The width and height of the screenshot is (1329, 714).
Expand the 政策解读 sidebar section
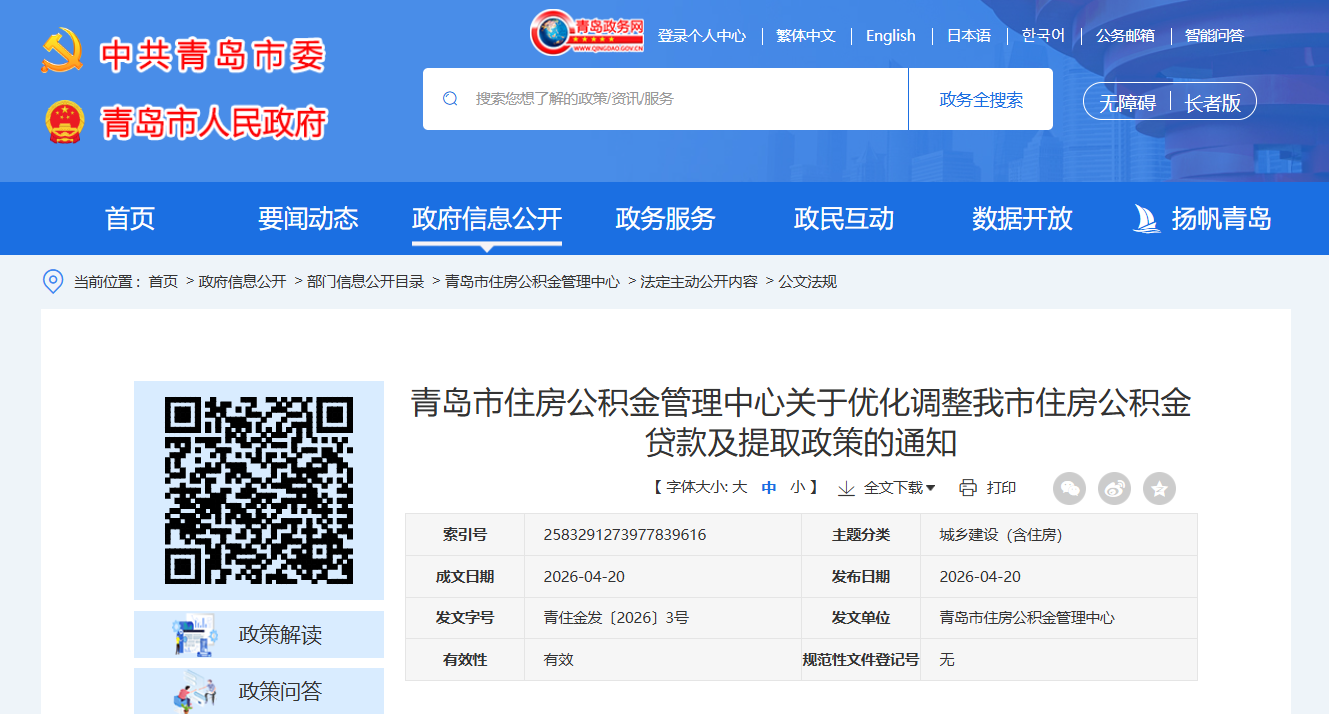click(x=258, y=634)
